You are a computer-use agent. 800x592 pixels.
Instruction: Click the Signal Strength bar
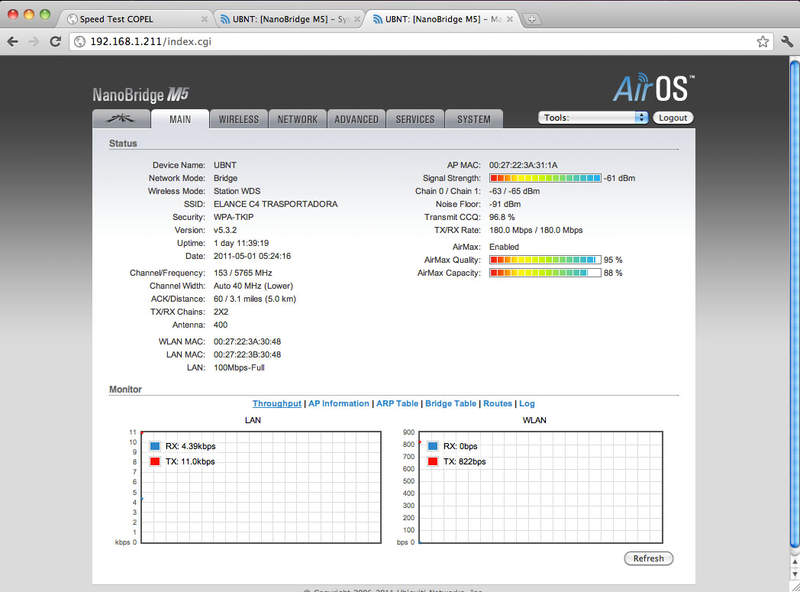point(545,178)
